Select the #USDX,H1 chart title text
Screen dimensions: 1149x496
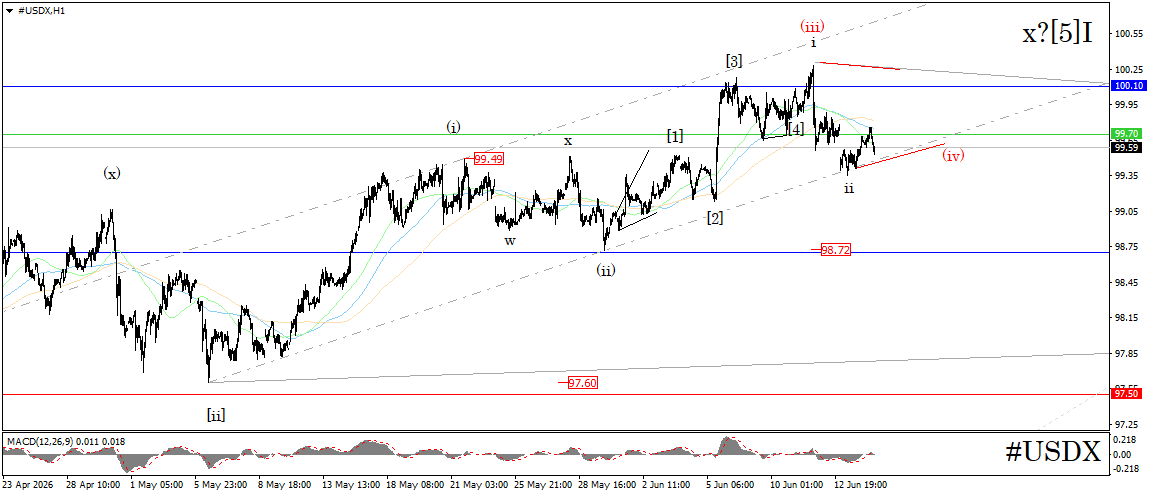(40, 11)
